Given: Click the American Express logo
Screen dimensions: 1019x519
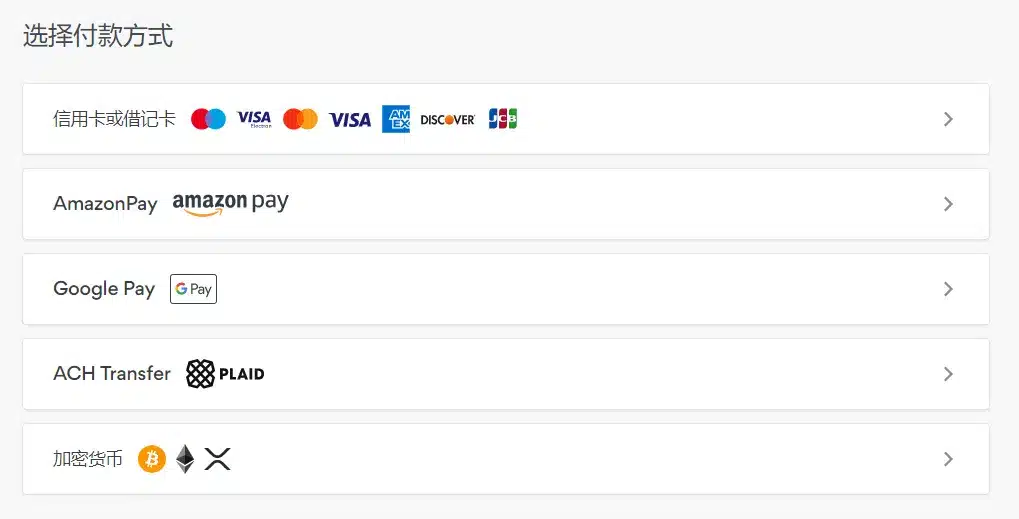Looking at the screenshot, I should point(396,119).
